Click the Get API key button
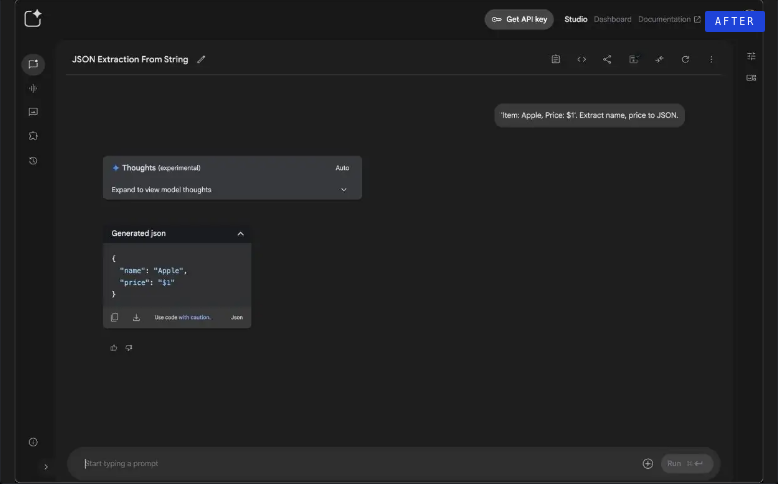 pos(519,19)
